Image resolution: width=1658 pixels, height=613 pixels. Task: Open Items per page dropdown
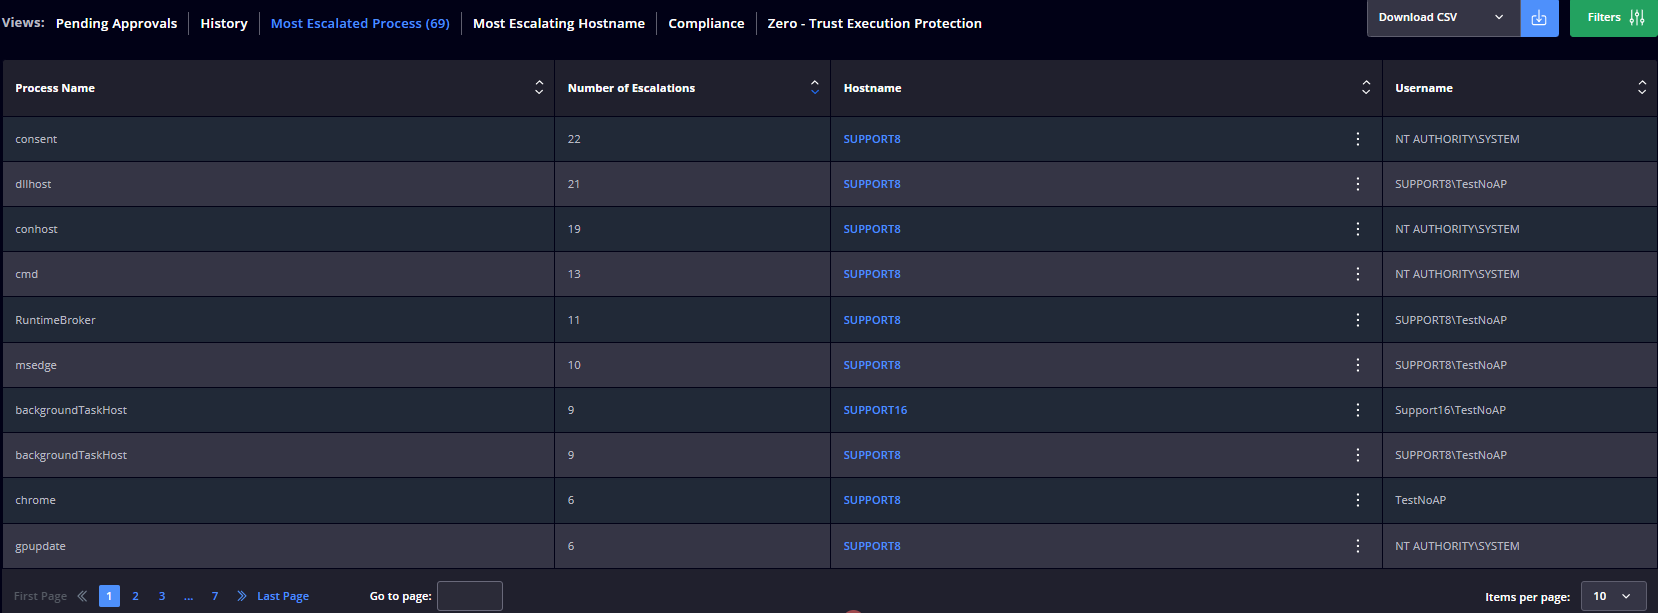[x=1613, y=596]
